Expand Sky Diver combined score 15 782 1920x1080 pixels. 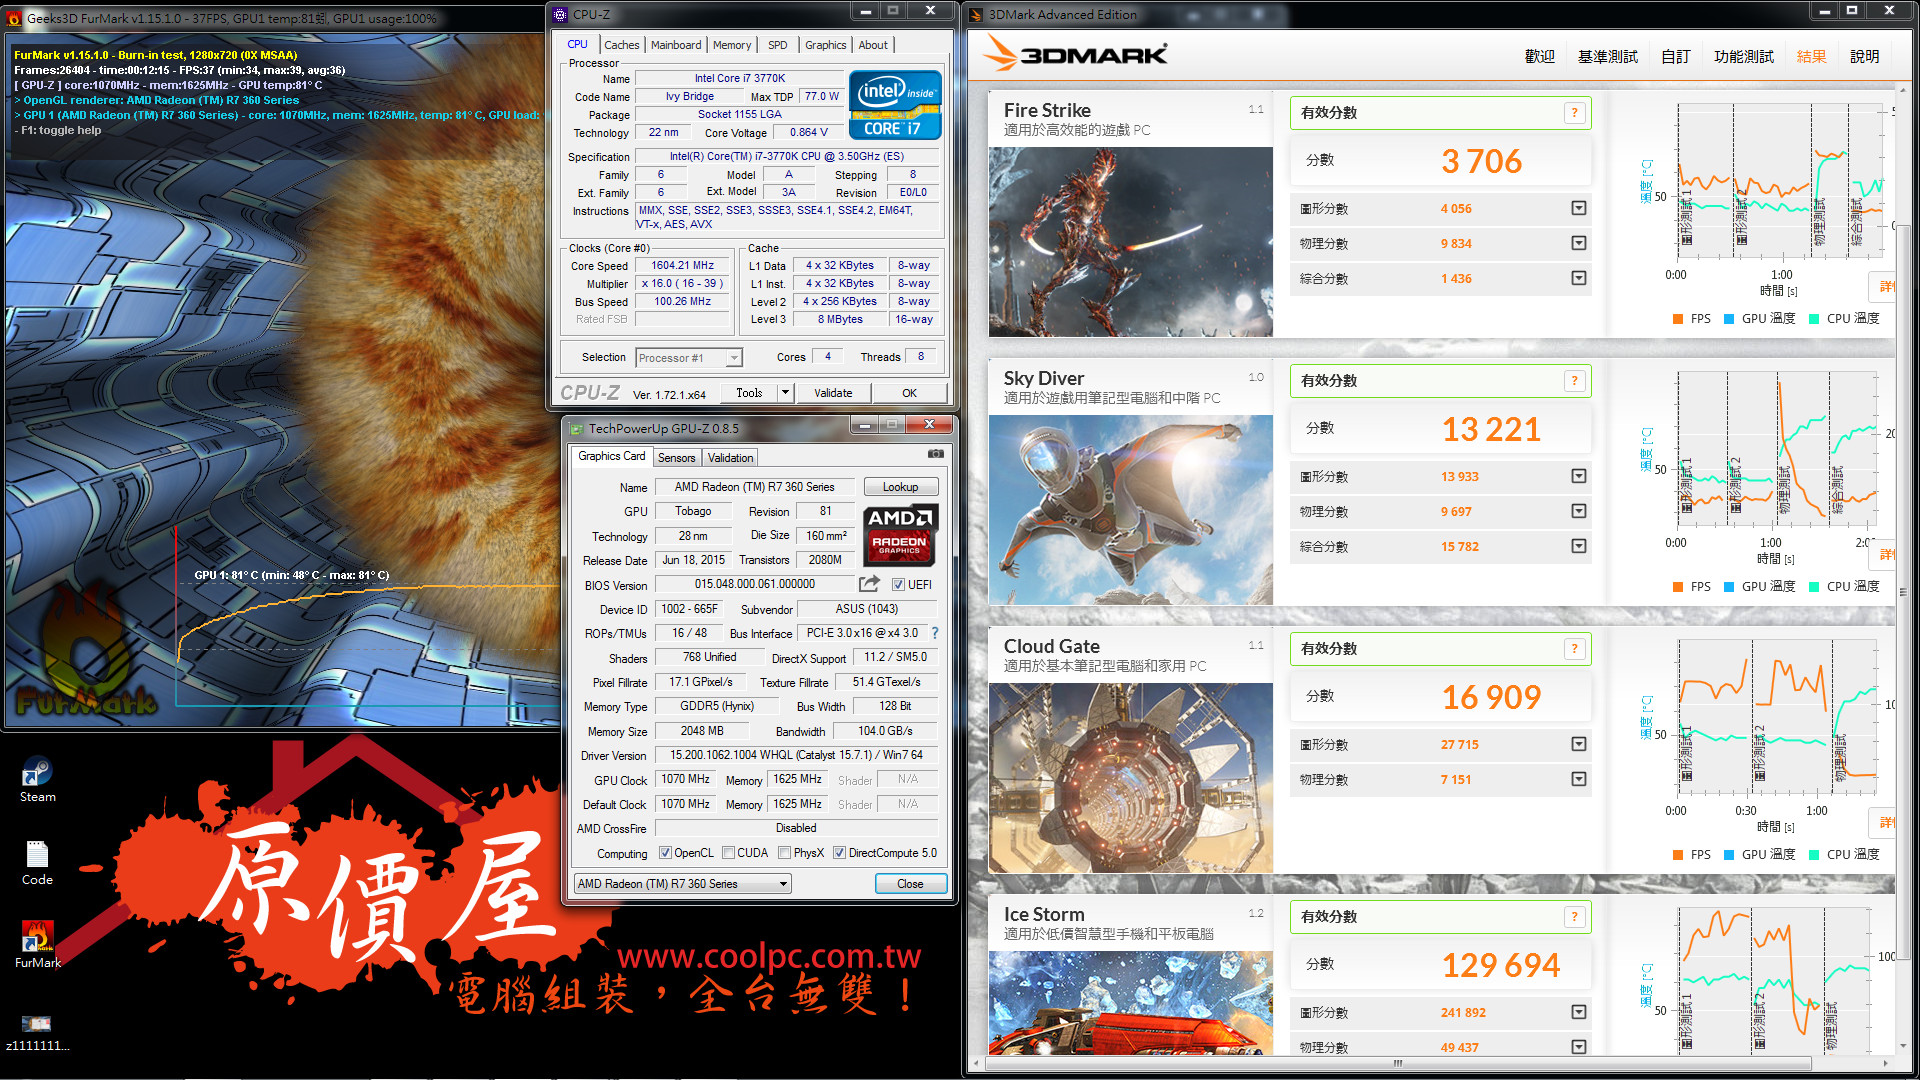(1579, 546)
